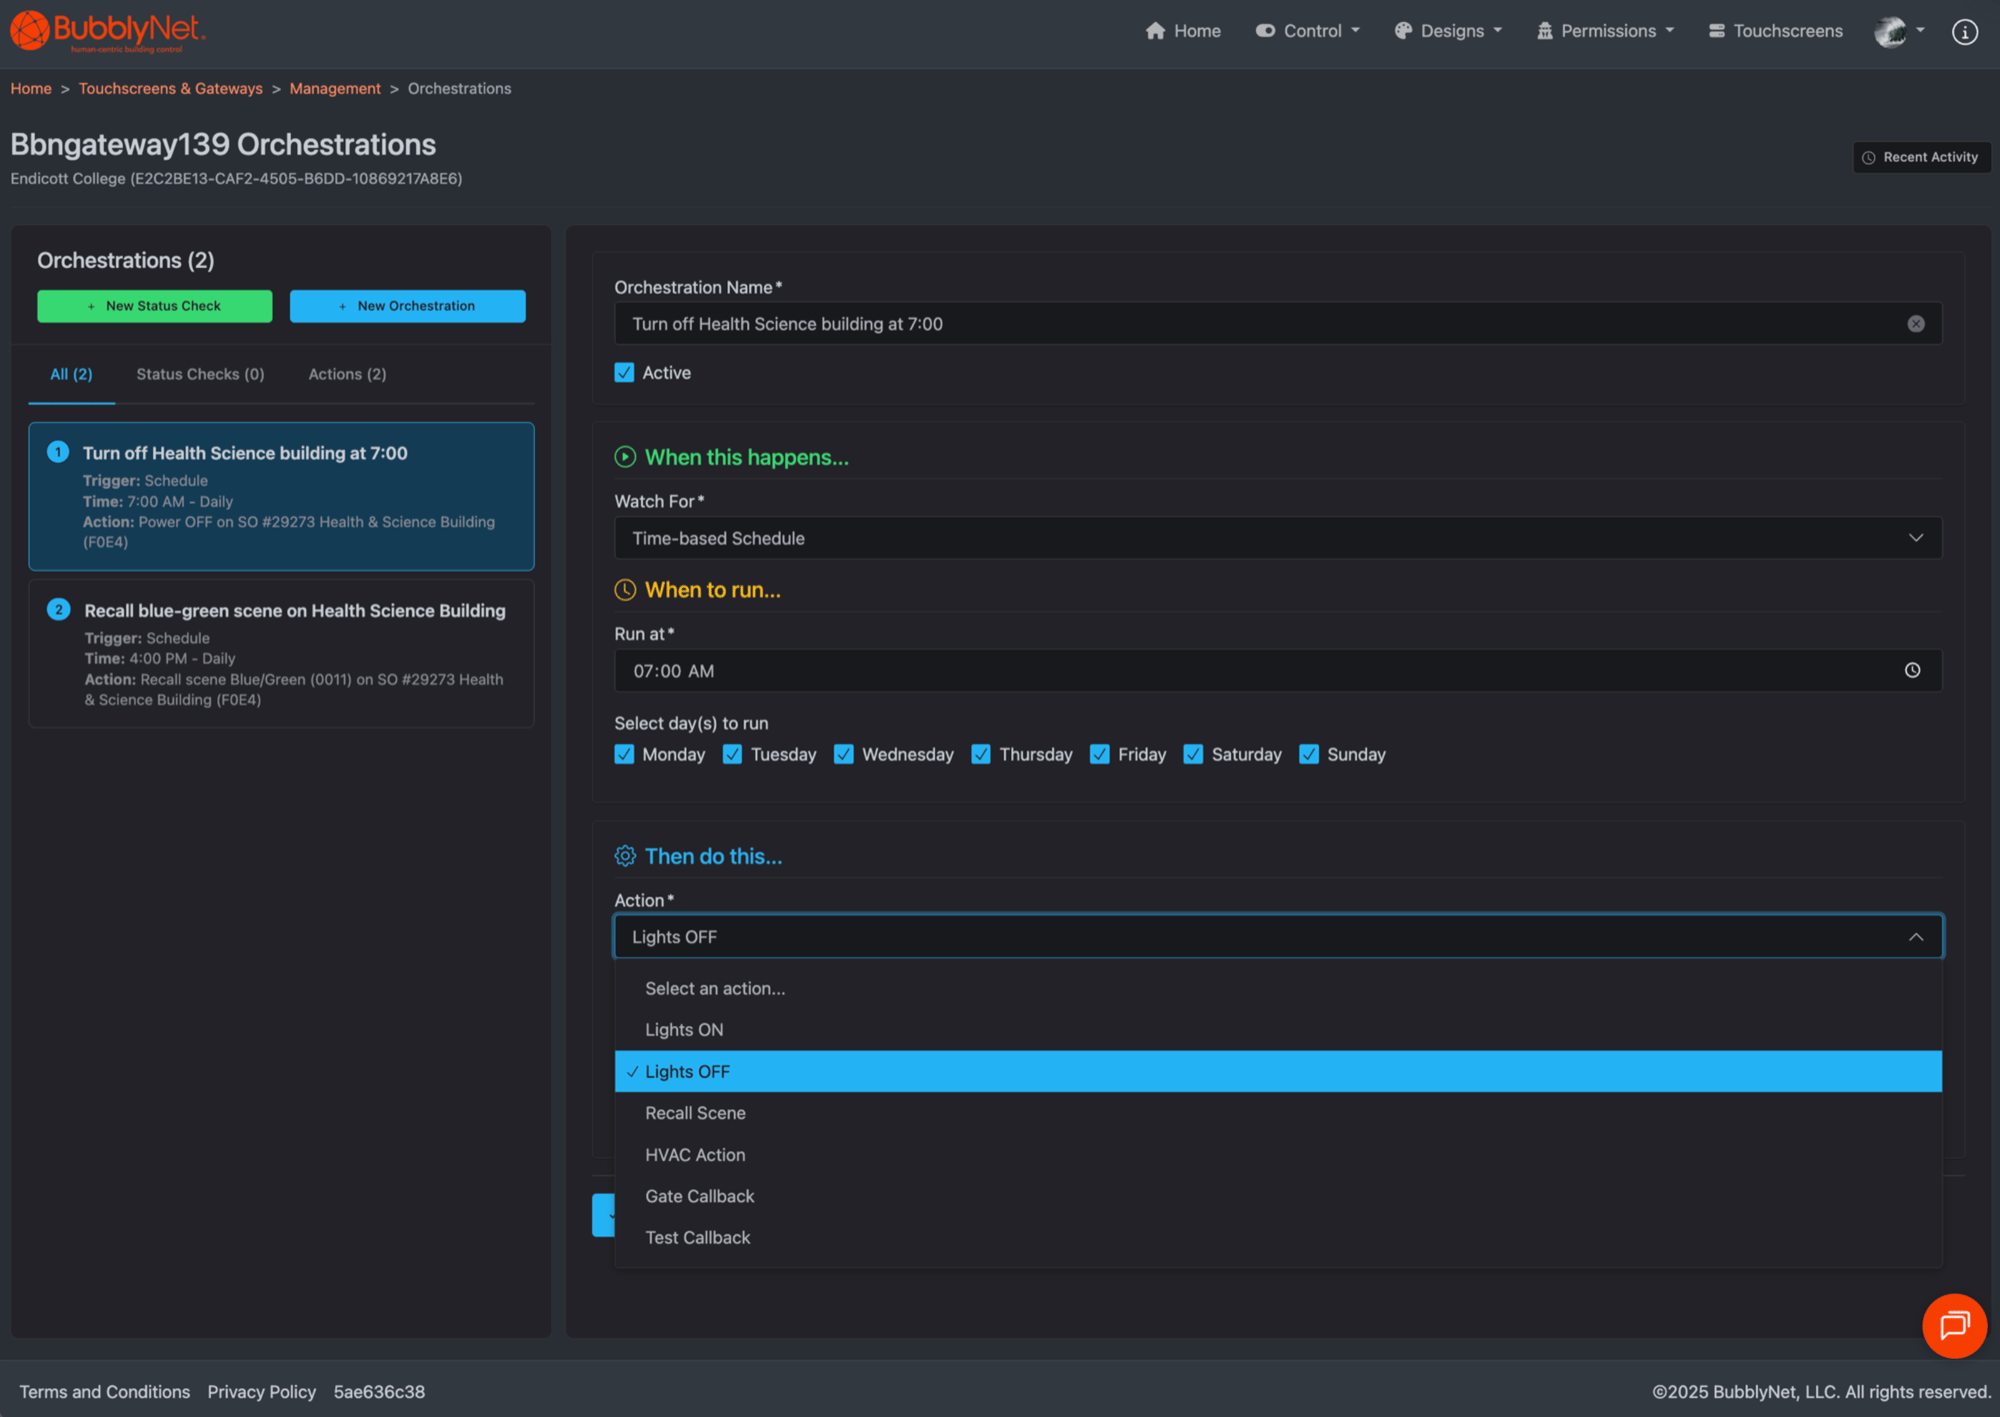Toggle the Saturday day checkbox
This screenshot has width=2000, height=1417.
[1193, 754]
